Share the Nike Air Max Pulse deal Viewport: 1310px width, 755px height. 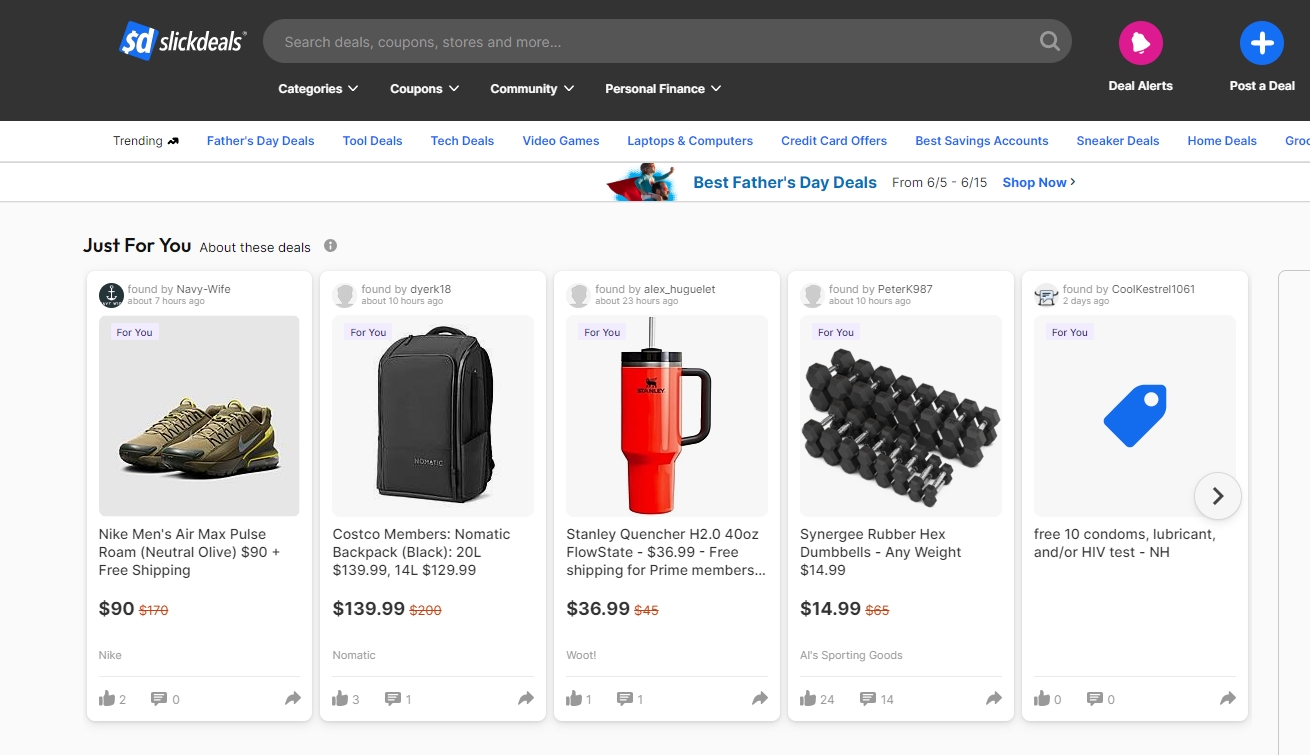pos(292,699)
